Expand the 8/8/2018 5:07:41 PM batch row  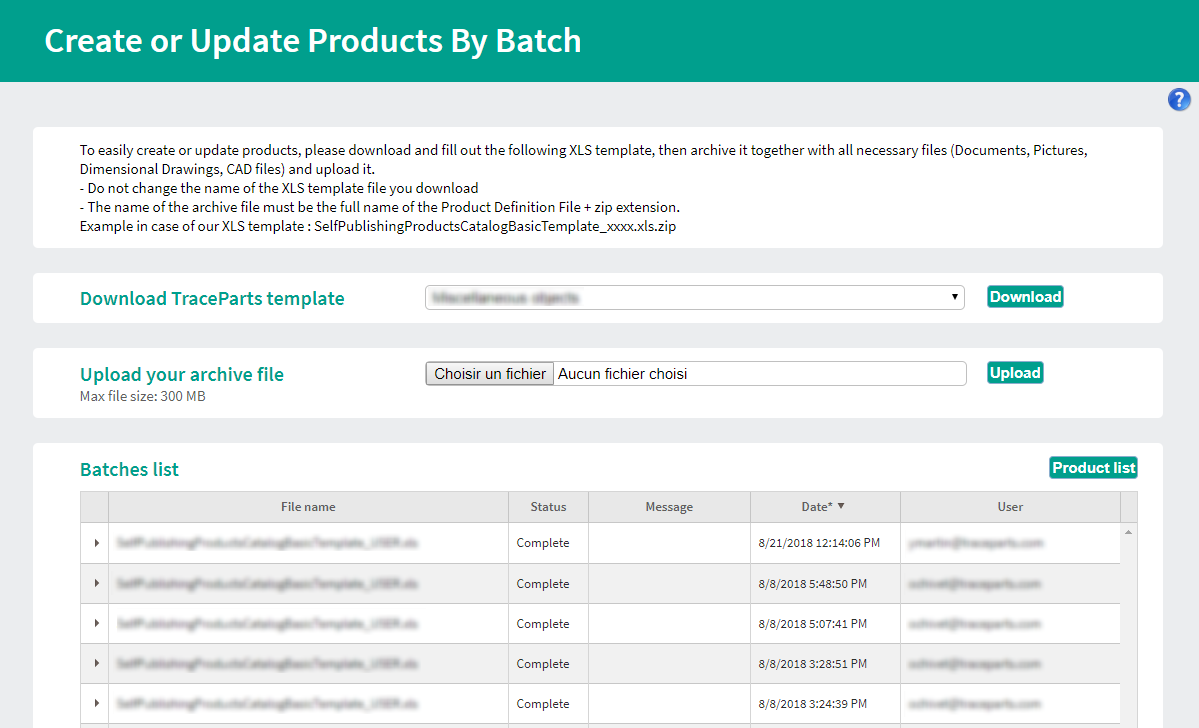click(x=96, y=624)
